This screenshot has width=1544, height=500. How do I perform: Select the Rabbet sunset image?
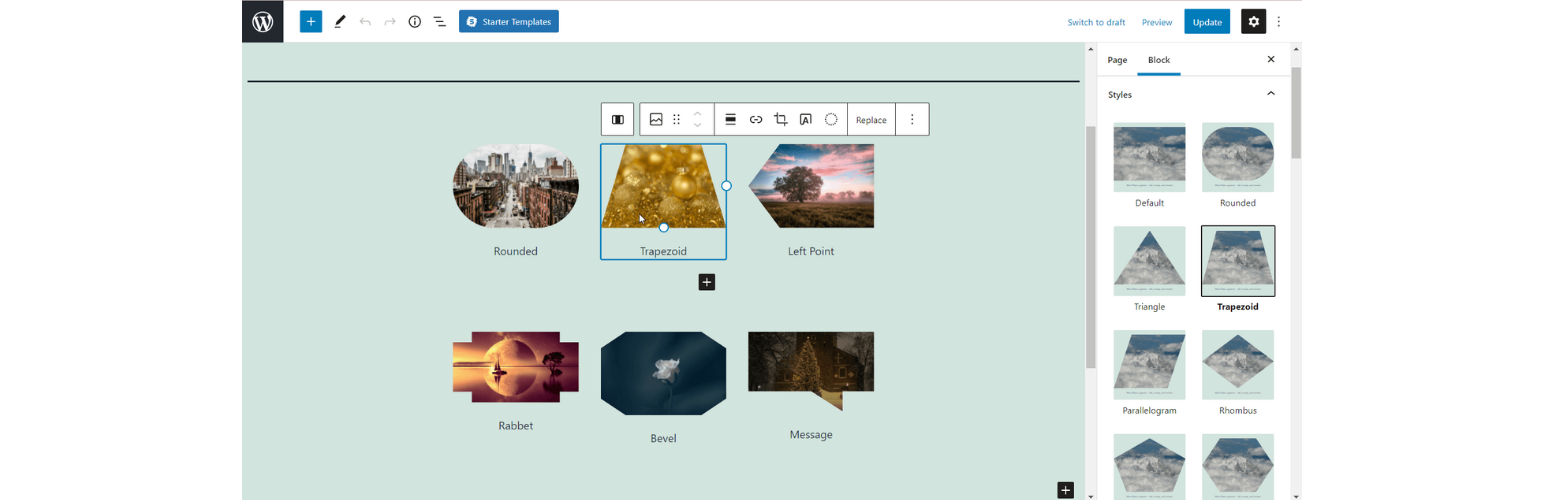[x=516, y=367]
